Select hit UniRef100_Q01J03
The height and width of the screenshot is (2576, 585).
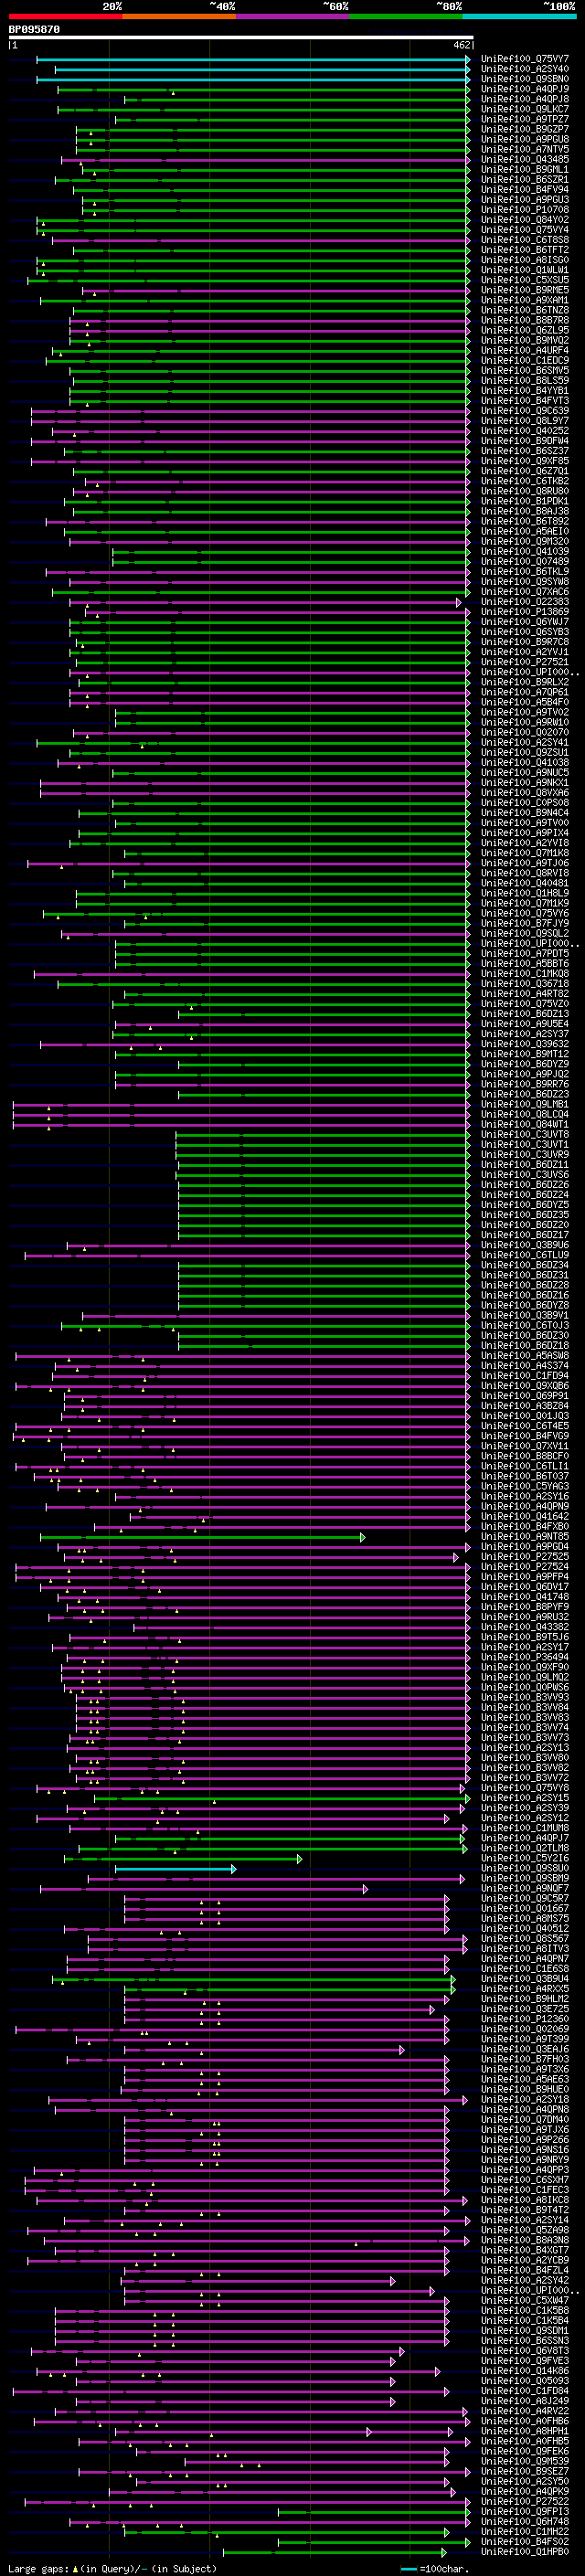point(525,1416)
